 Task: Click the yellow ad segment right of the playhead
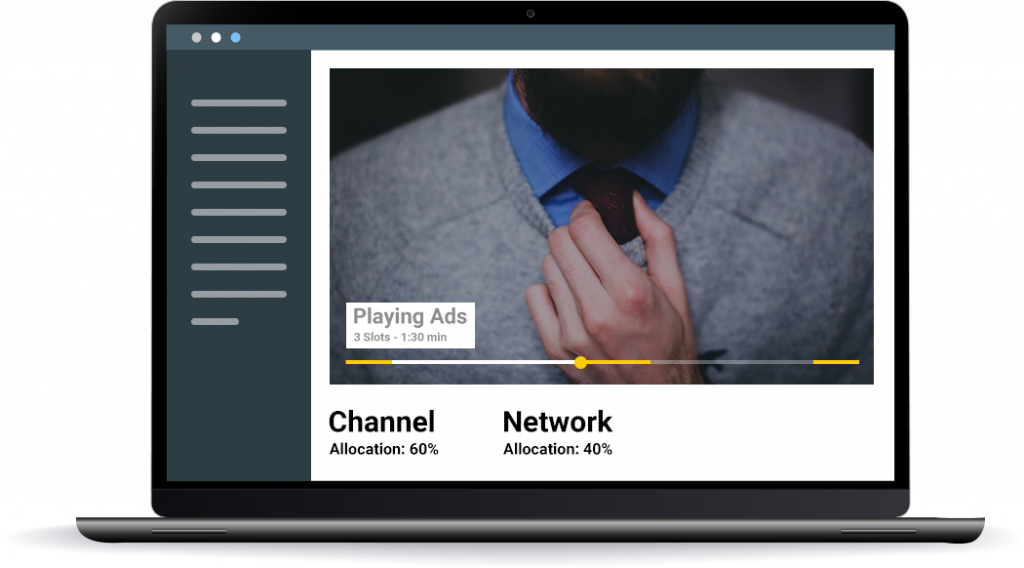tap(618, 362)
